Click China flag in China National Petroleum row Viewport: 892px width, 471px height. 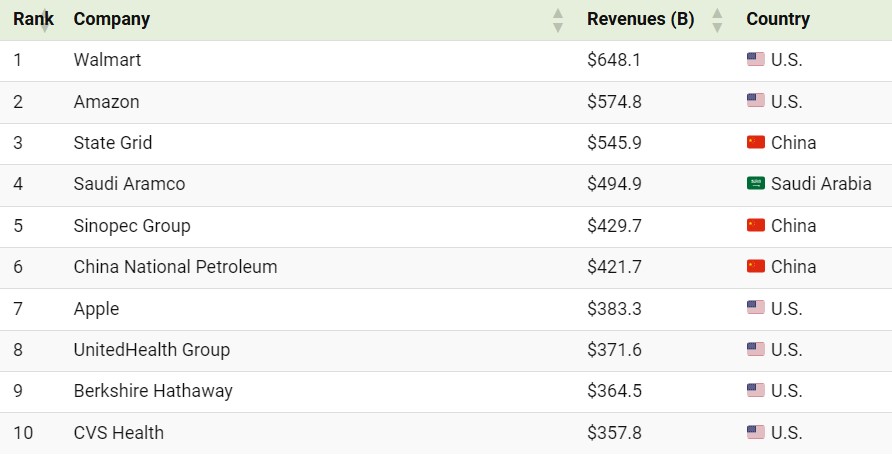tap(755, 266)
